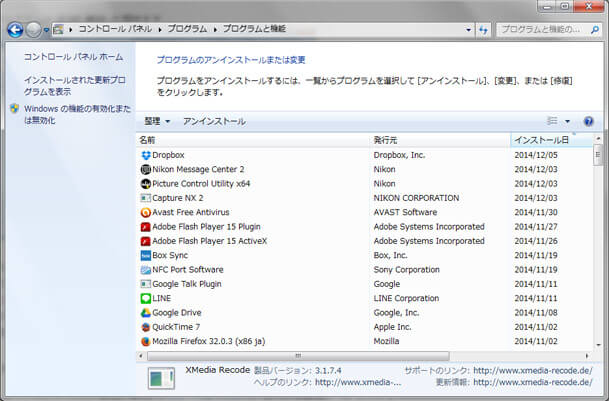Click the Mozilla Firefox icon

(x=146, y=342)
